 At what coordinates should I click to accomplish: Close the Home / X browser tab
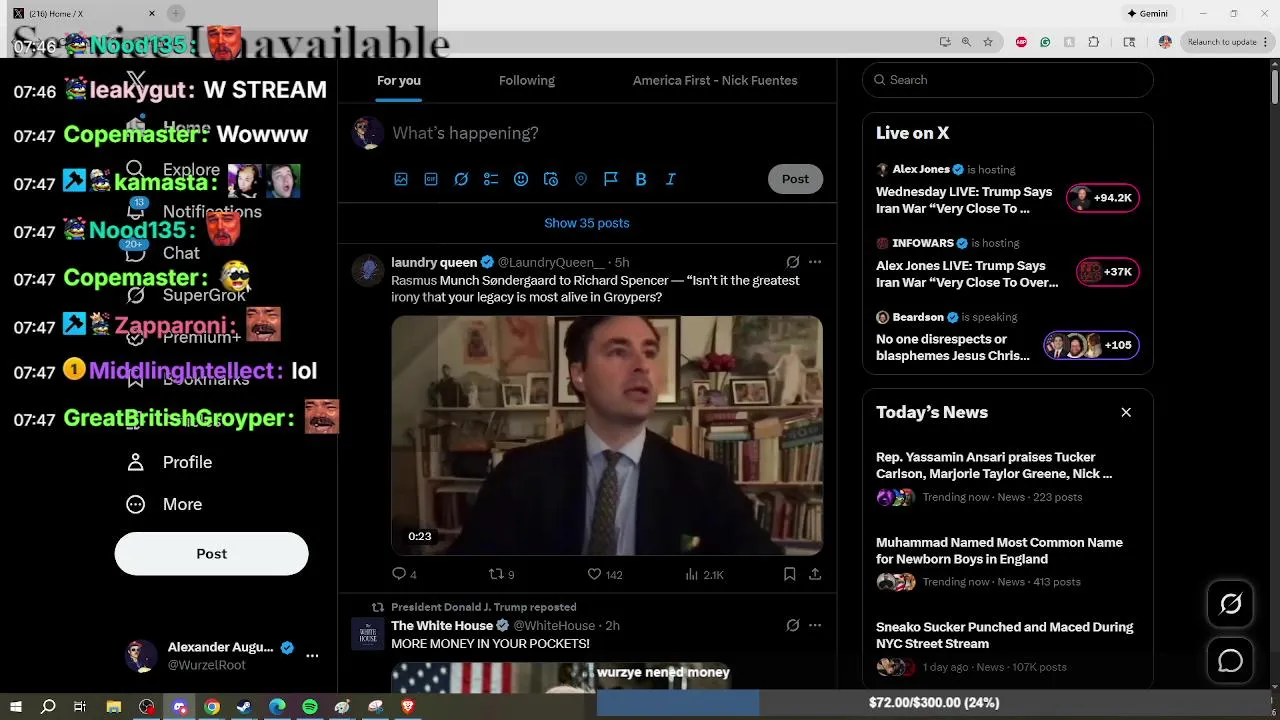click(x=152, y=13)
